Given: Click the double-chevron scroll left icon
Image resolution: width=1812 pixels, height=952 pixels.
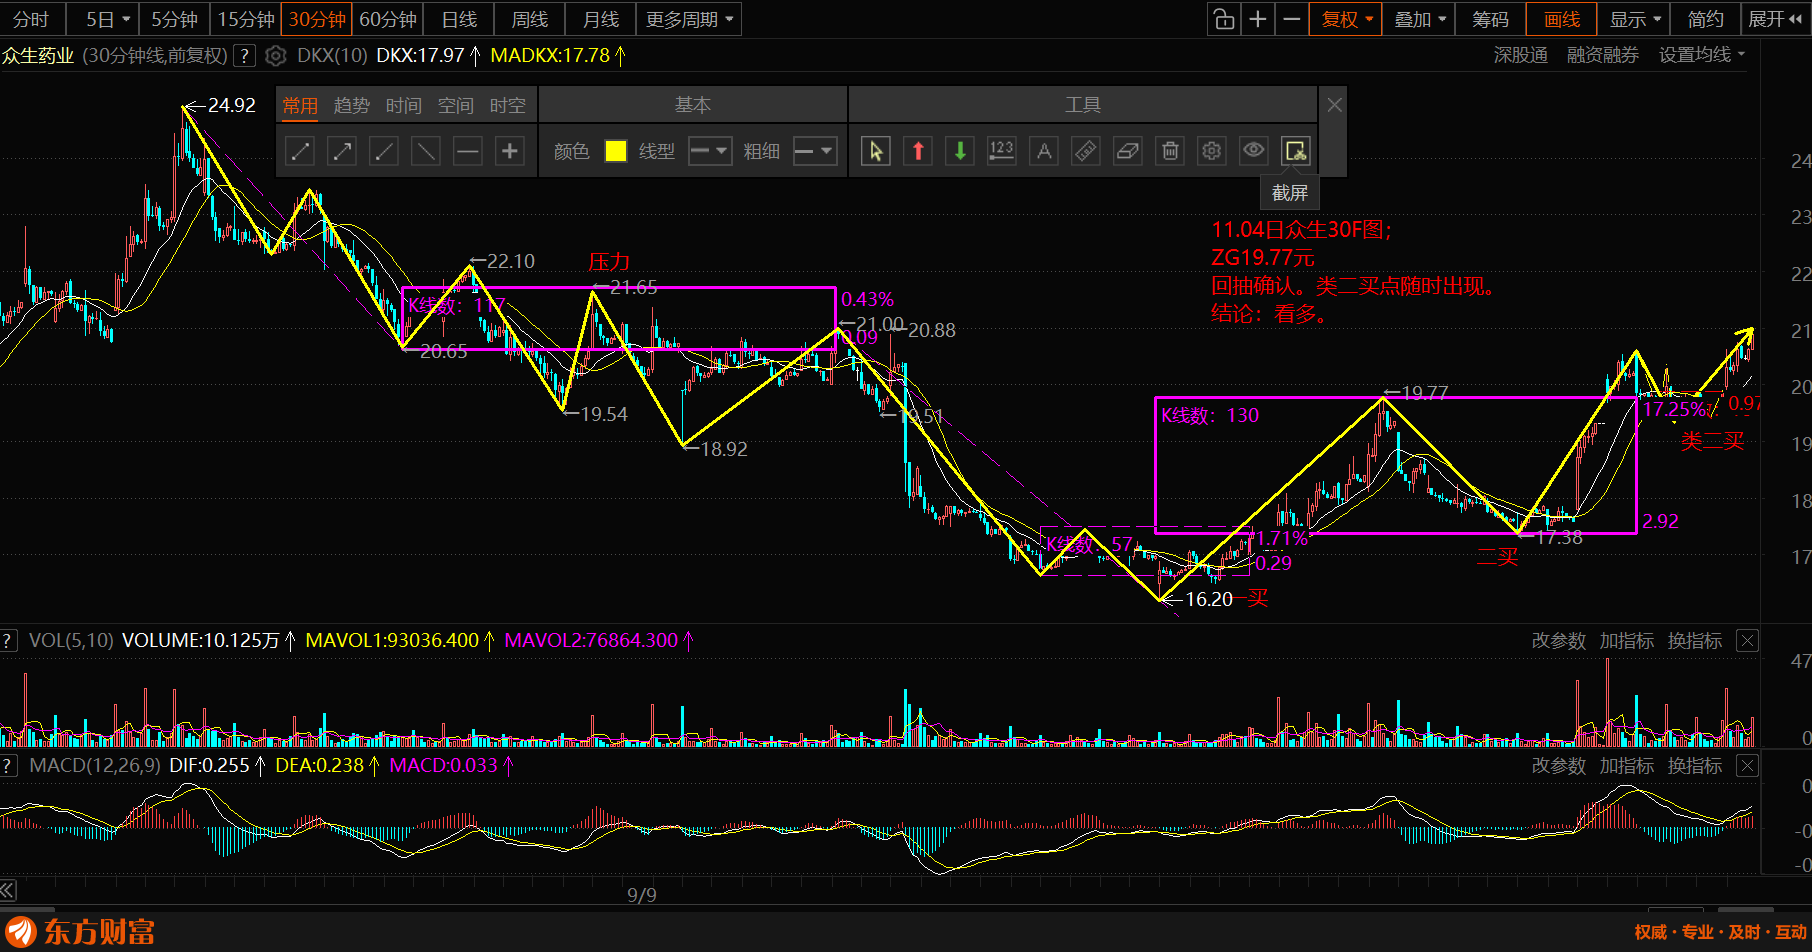Looking at the screenshot, I should [x=8, y=890].
